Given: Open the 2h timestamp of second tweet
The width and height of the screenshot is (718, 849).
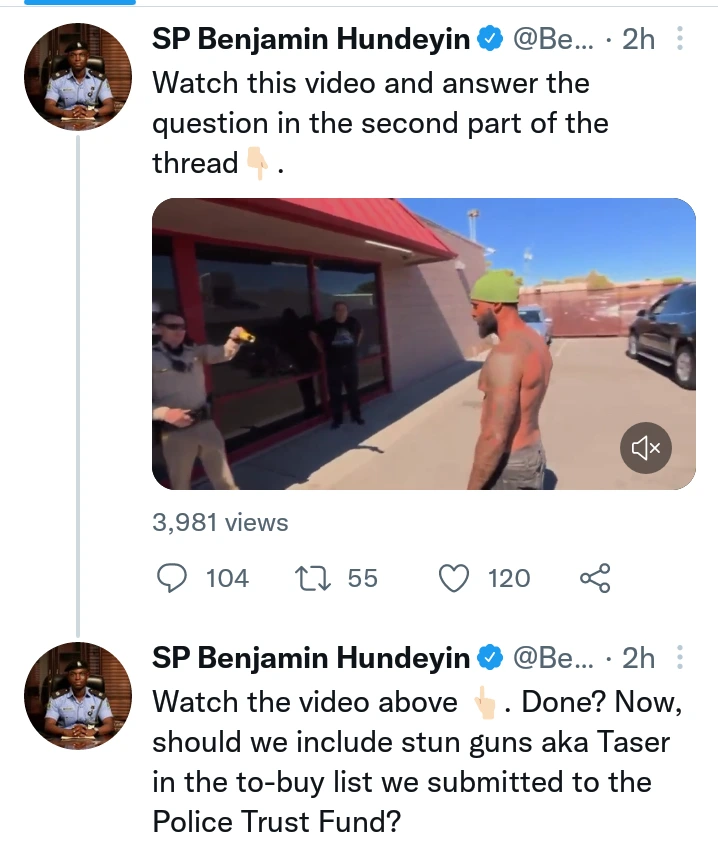Looking at the screenshot, I should click(x=638, y=657).
